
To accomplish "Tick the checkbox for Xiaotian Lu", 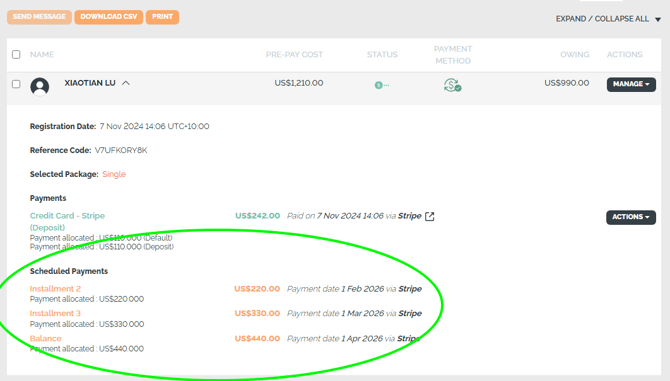I will pos(16,84).
